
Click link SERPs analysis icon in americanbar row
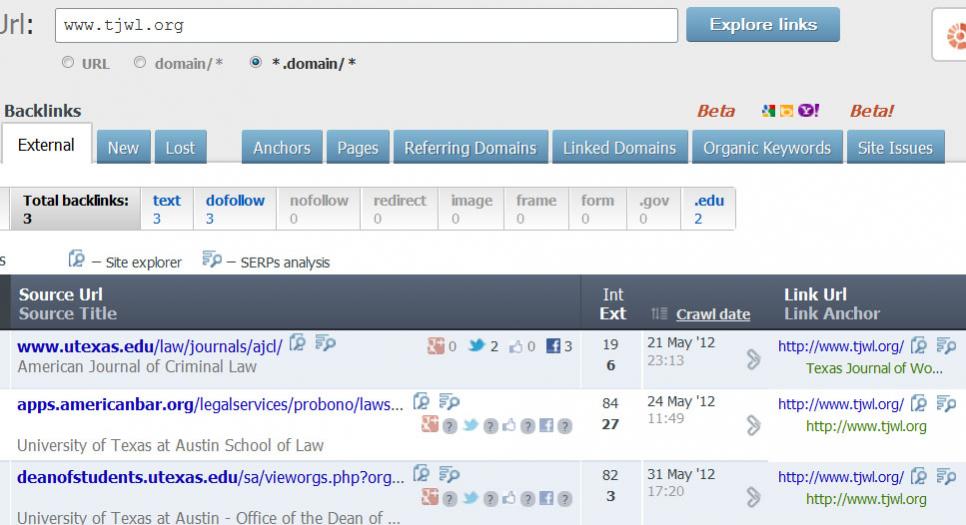point(946,404)
